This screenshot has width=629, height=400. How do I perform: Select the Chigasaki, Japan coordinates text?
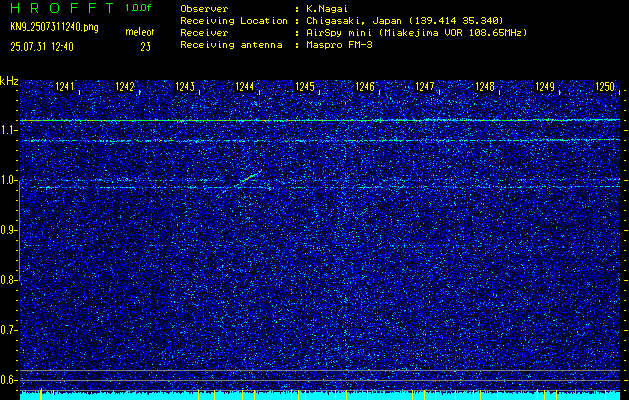405,21
